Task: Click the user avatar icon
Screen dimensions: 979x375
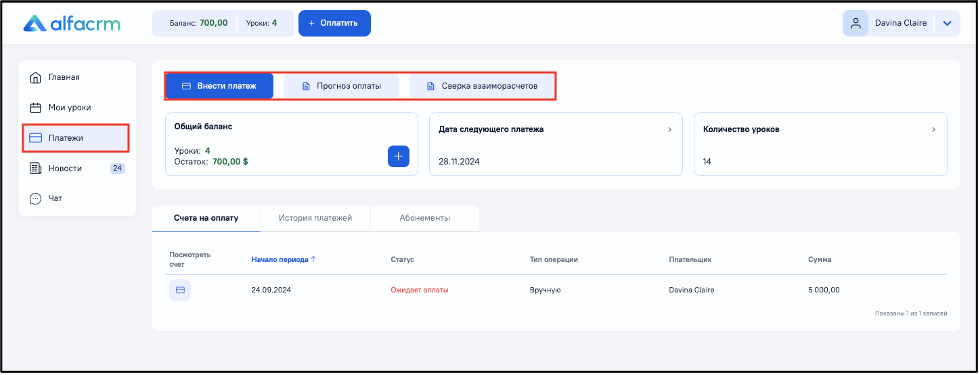Action: pos(855,24)
